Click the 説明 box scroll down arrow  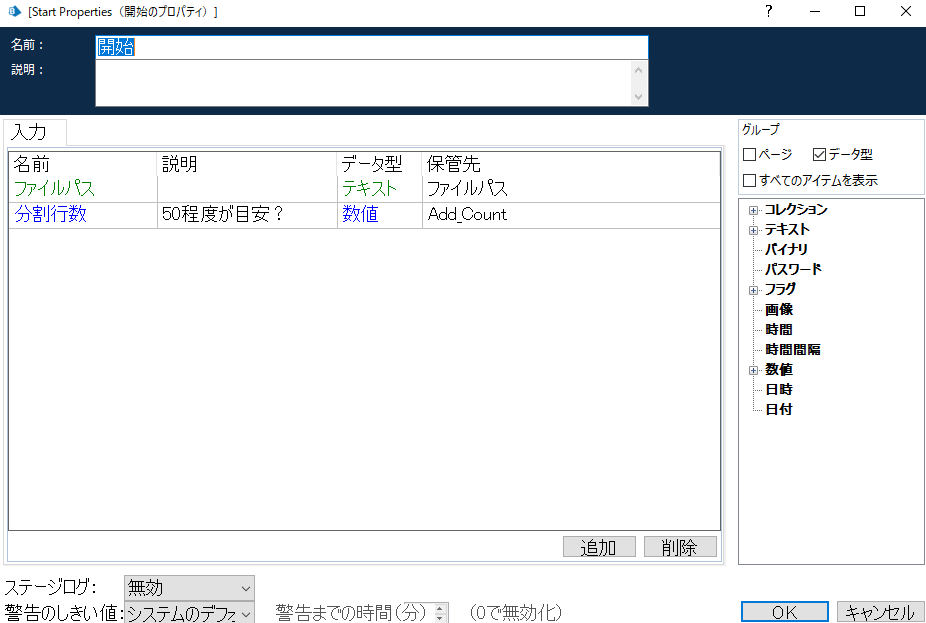coord(638,97)
